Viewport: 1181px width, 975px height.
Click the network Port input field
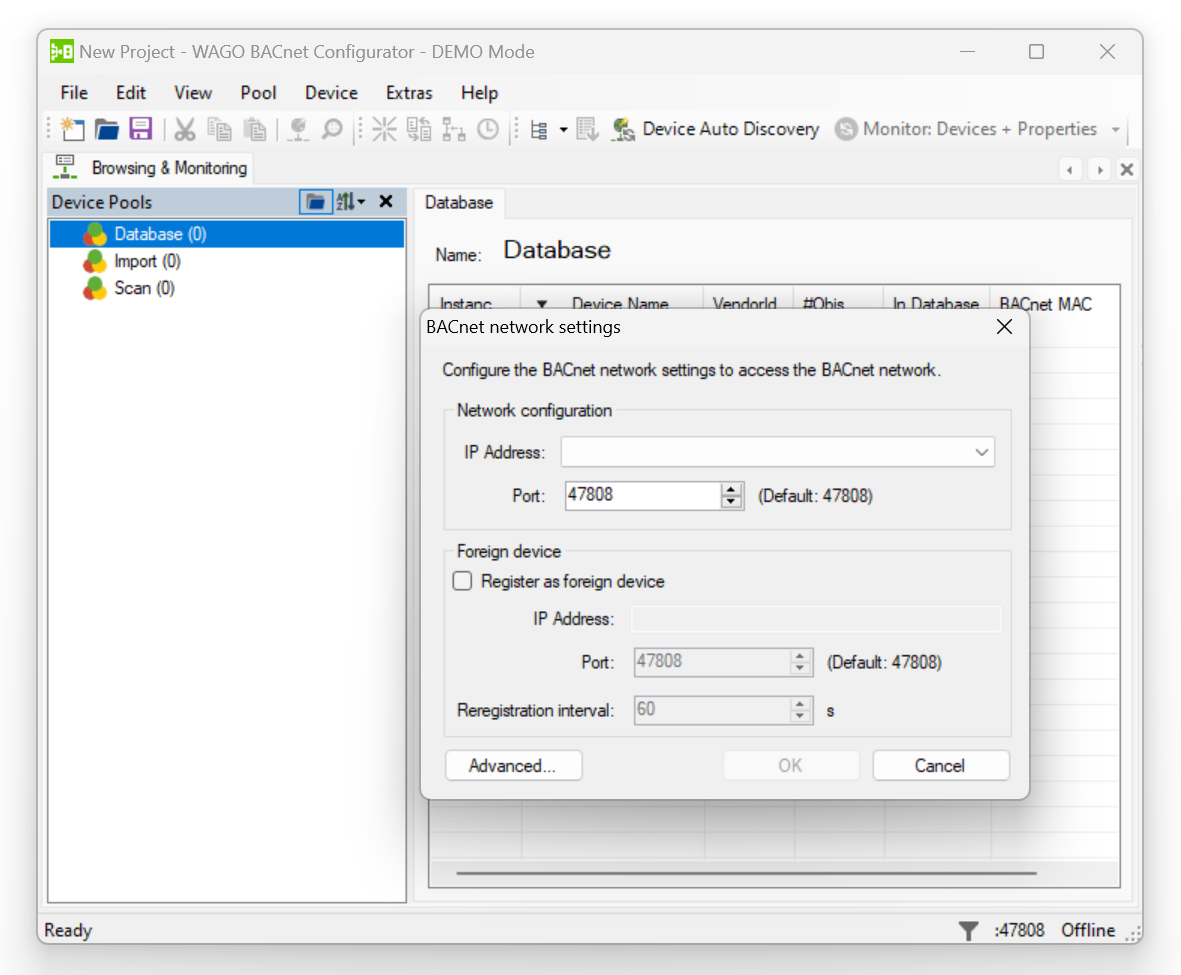(642, 496)
